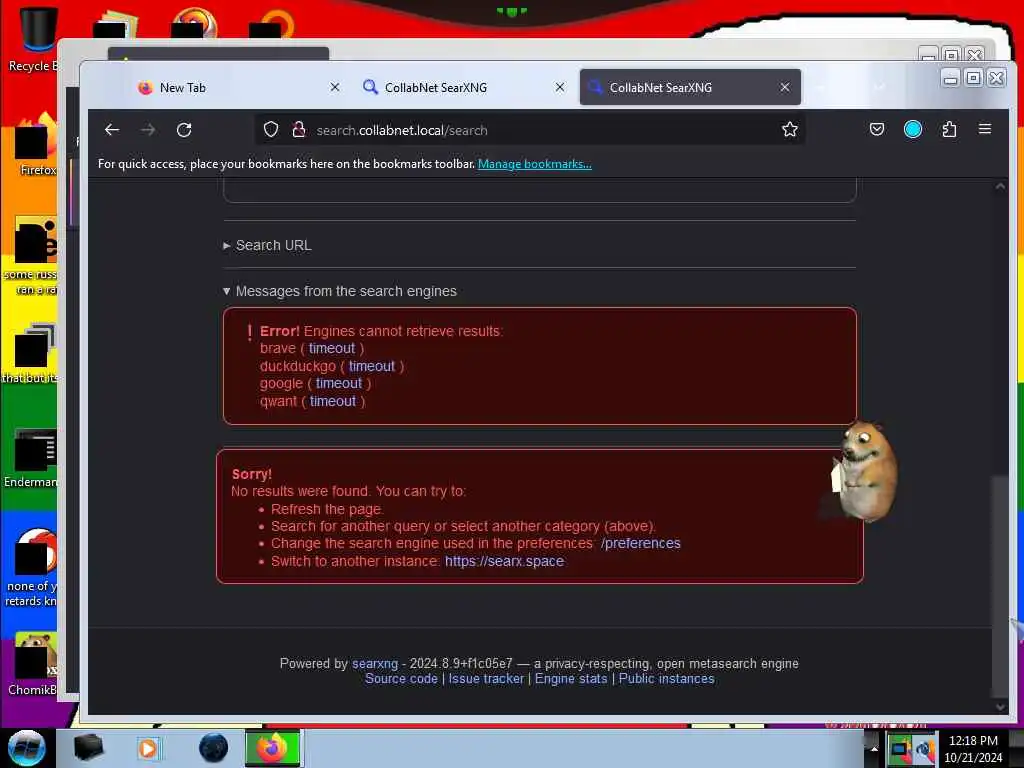Open the Windows Start button
The height and width of the screenshot is (768, 1024).
click(x=26, y=748)
